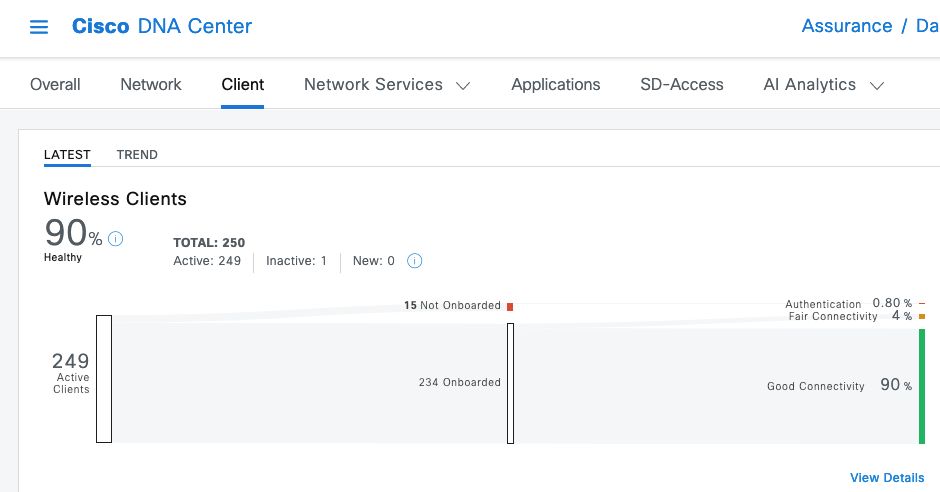Select the green Good Connectivity bar
The image size is (940, 492).
922,387
